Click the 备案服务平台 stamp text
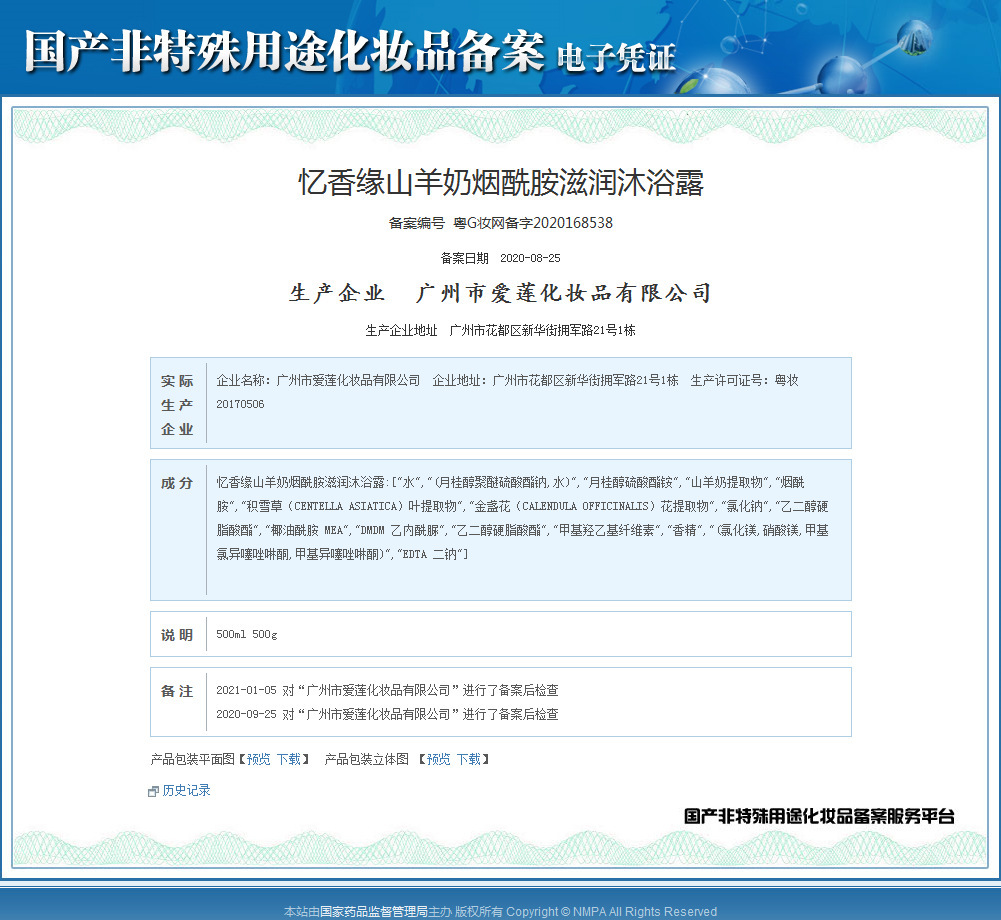The height and width of the screenshot is (920, 1001). pyautogui.click(x=819, y=815)
